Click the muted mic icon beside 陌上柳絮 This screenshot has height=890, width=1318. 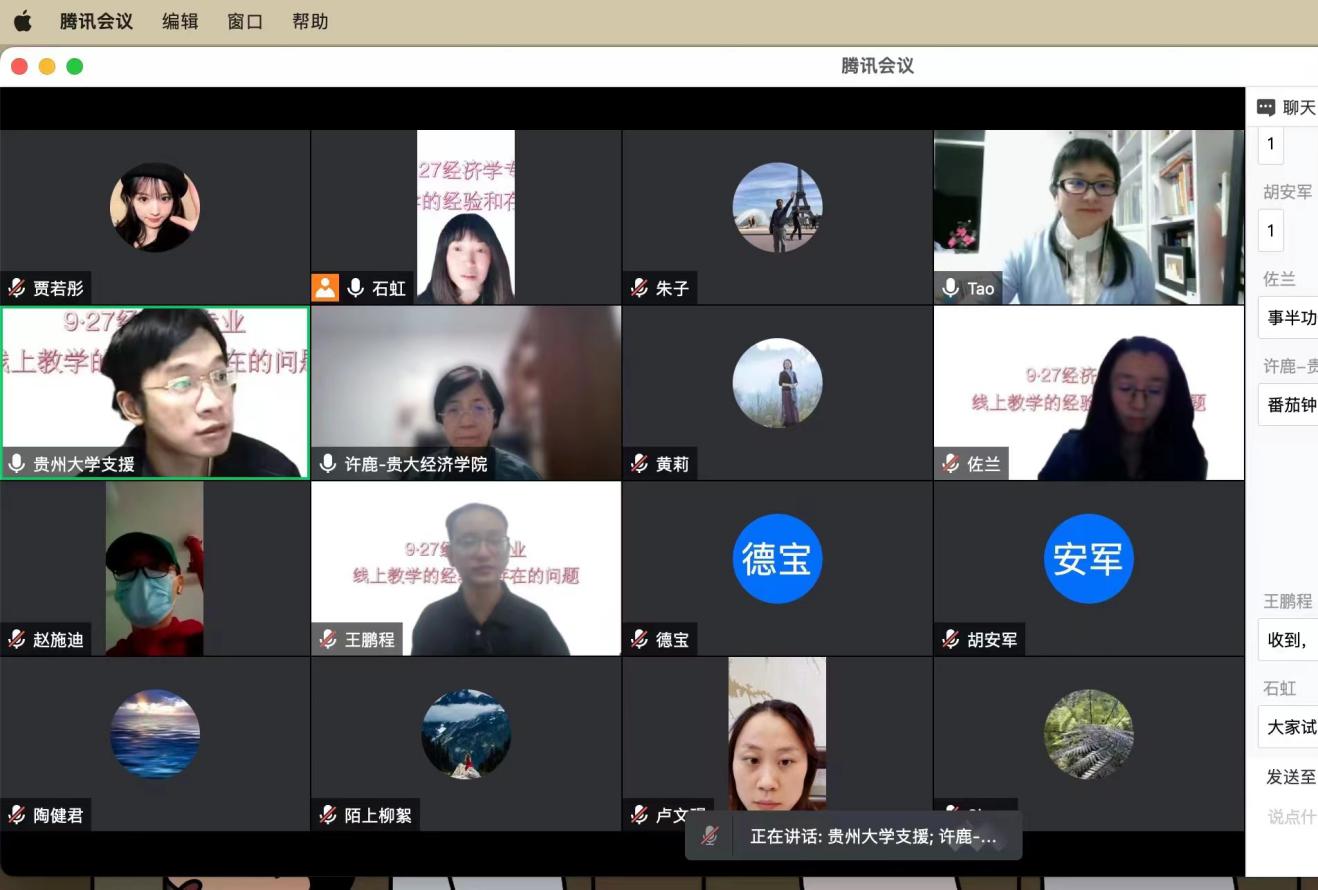coord(328,815)
